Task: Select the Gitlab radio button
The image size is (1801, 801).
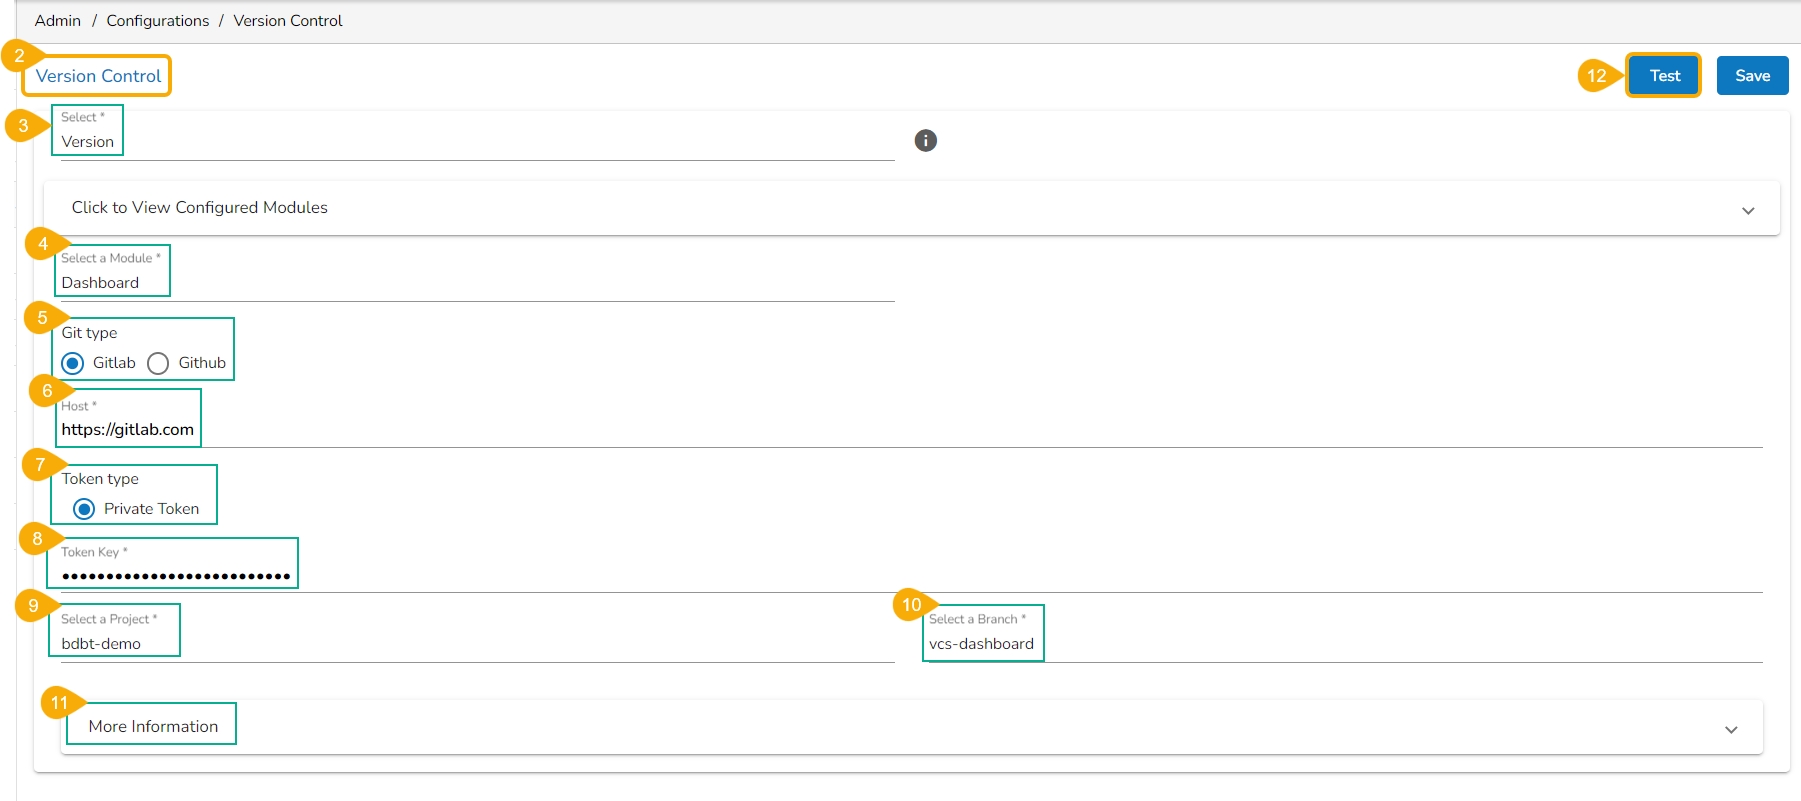Action: click(x=73, y=363)
